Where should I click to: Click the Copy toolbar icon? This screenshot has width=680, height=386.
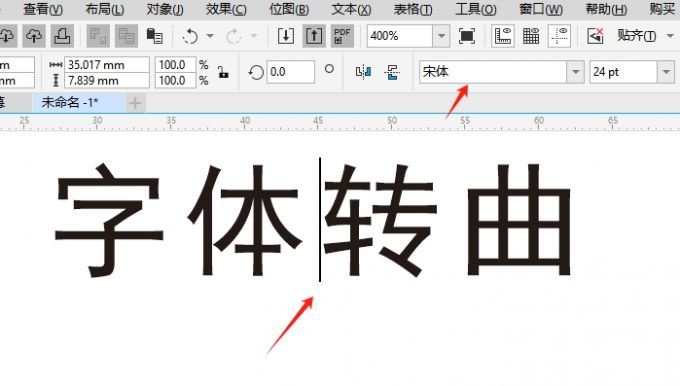126,36
